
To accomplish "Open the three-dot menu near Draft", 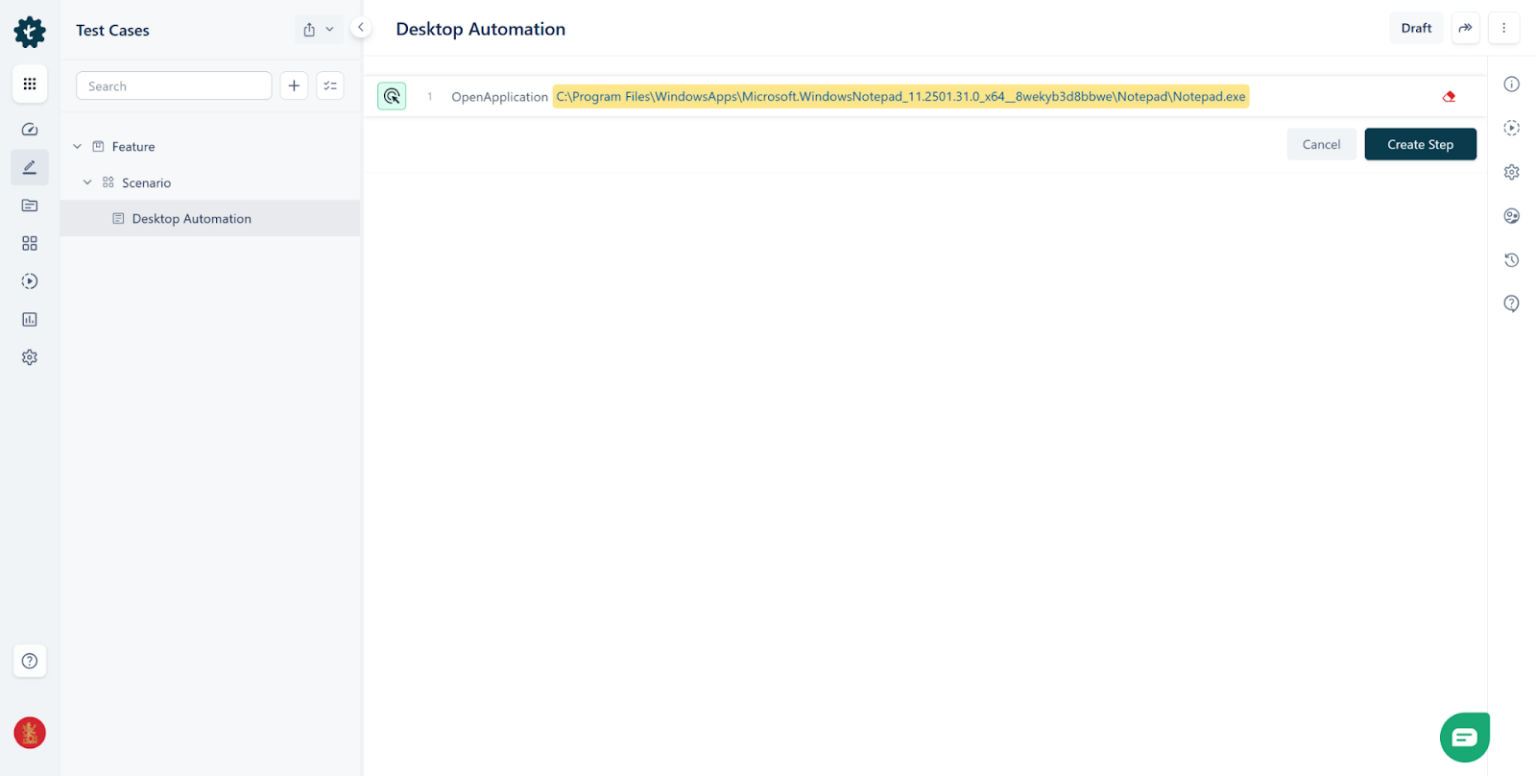I will (x=1504, y=27).
